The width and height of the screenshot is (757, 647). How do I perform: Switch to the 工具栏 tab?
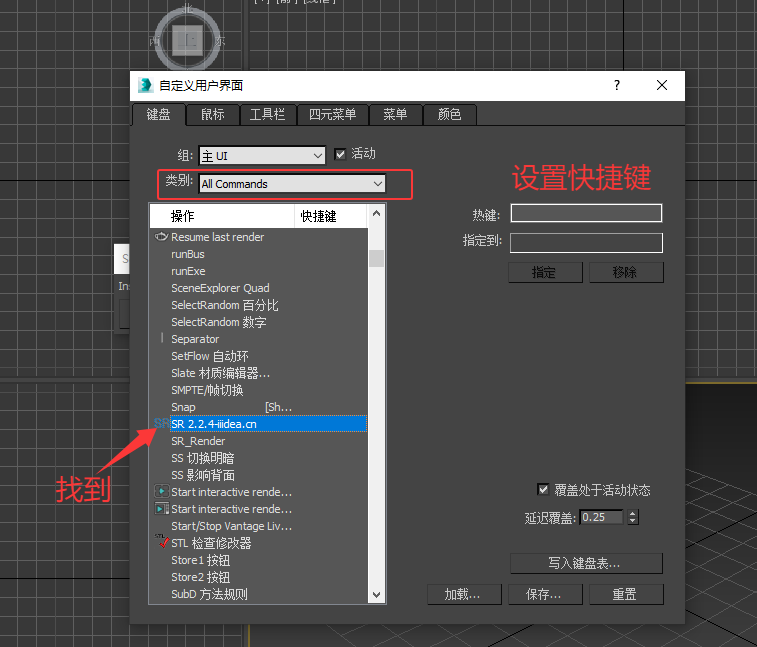(x=267, y=114)
